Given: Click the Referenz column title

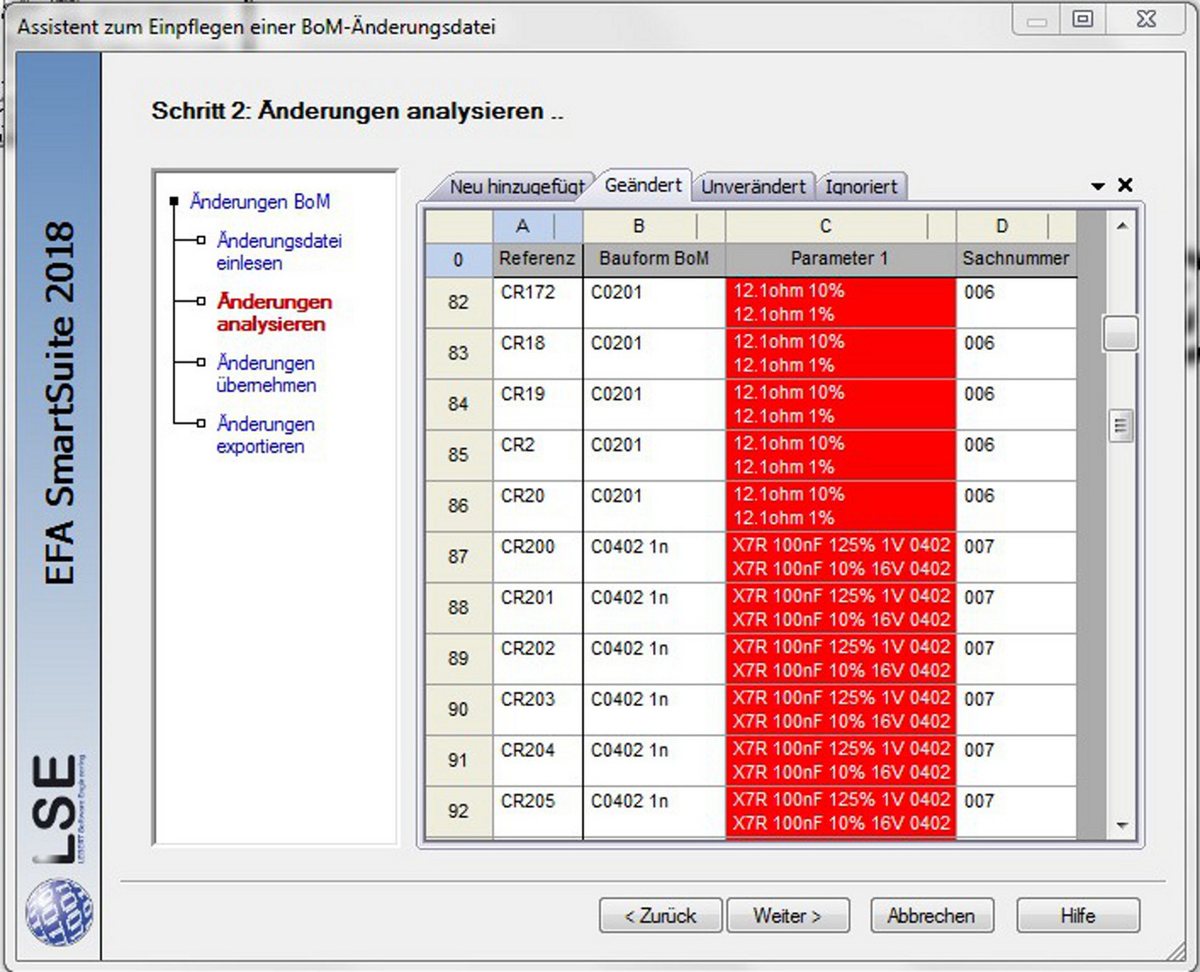Looking at the screenshot, I should 537,259.
